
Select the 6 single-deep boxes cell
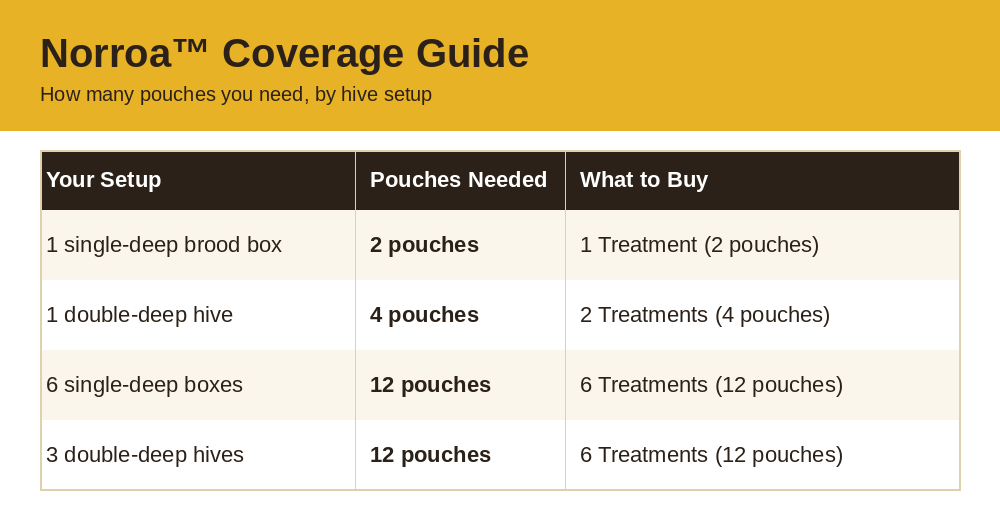click(x=198, y=385)
